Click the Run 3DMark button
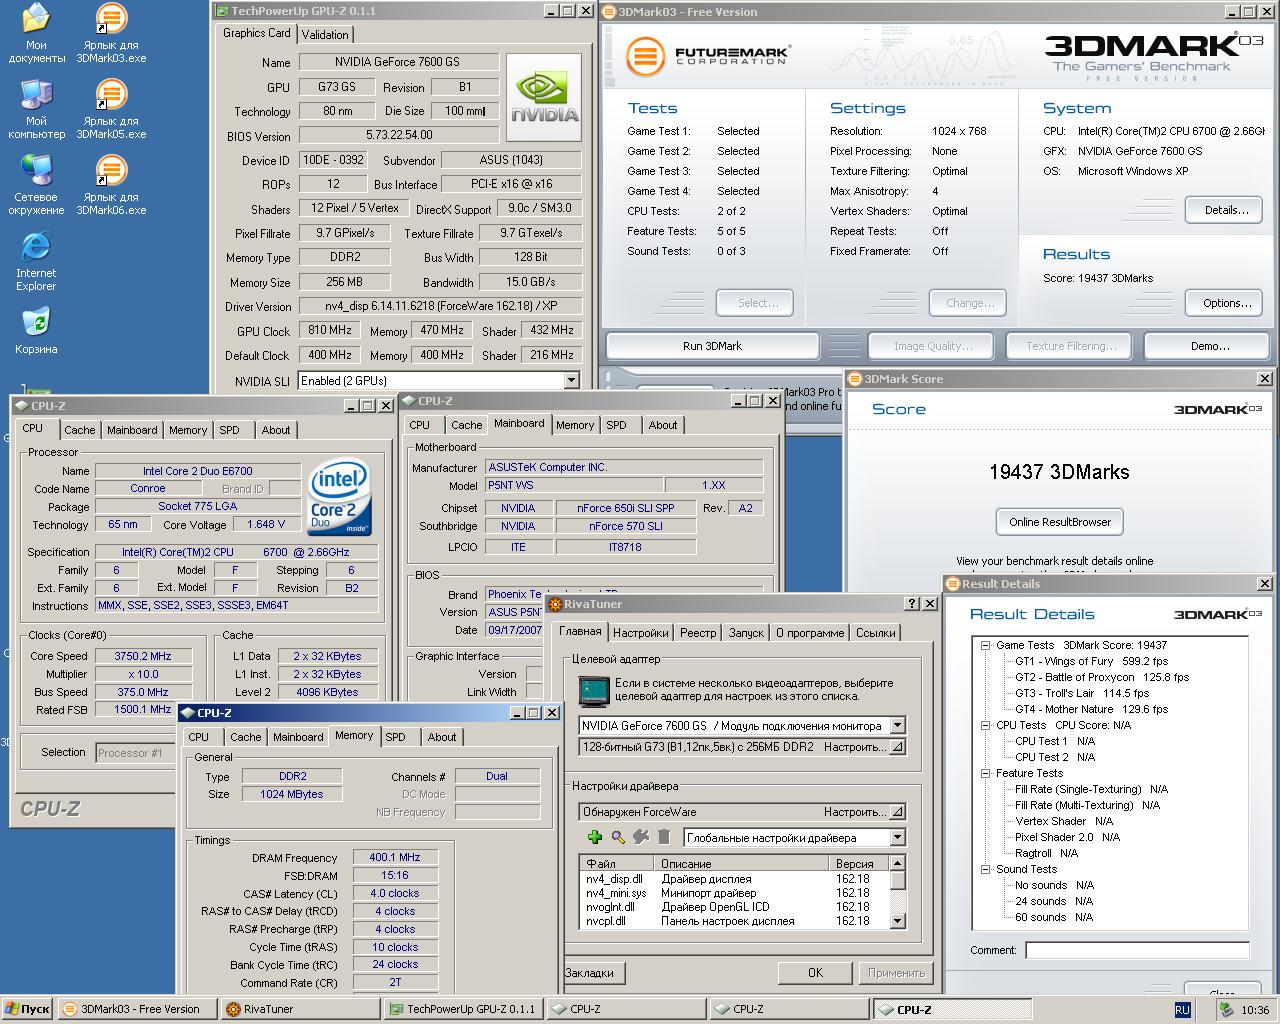The image size is (1280, 1024). point(712,346)
